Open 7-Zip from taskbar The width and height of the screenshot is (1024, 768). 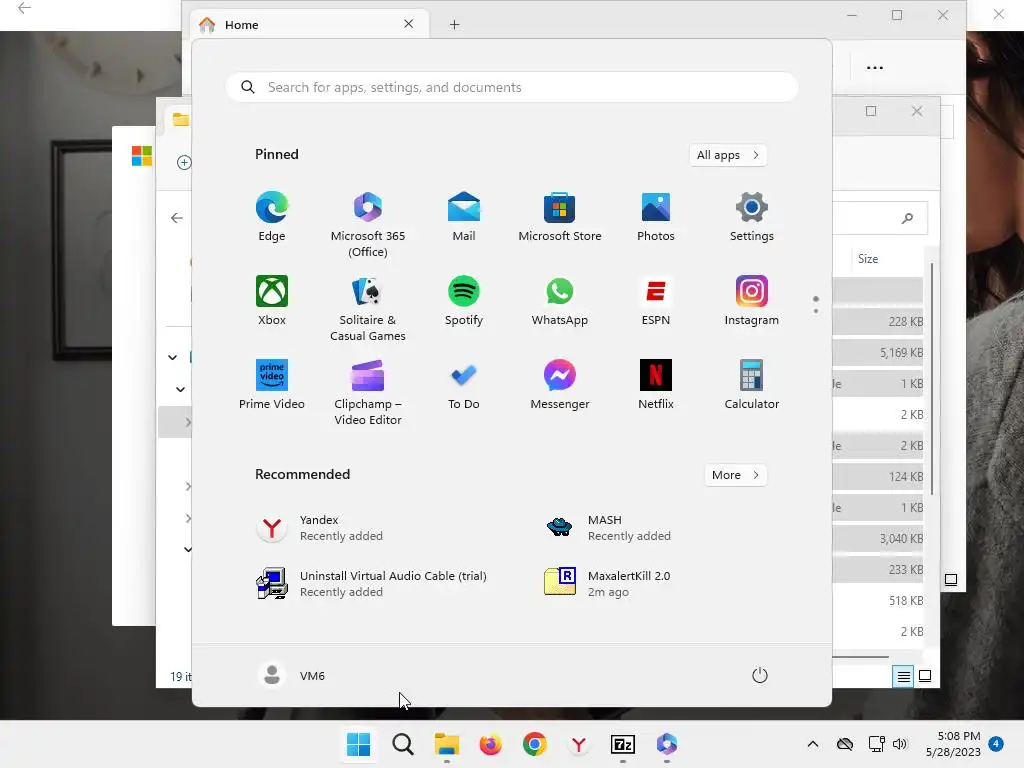(623, 744)
